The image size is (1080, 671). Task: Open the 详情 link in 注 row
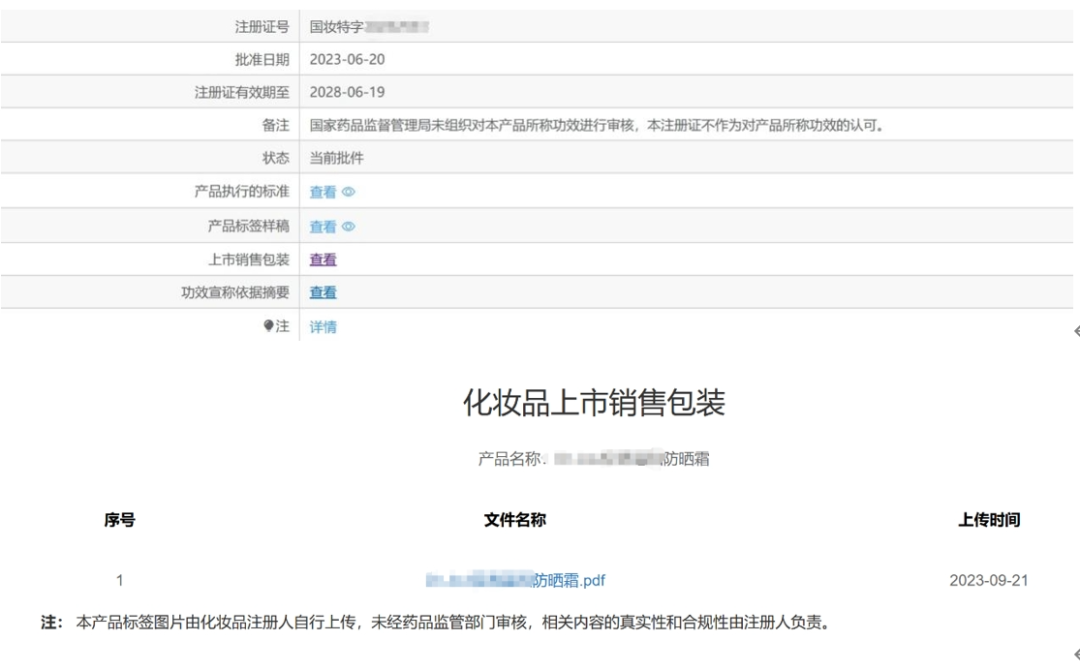pyautogui.click(x=322, y=327)
